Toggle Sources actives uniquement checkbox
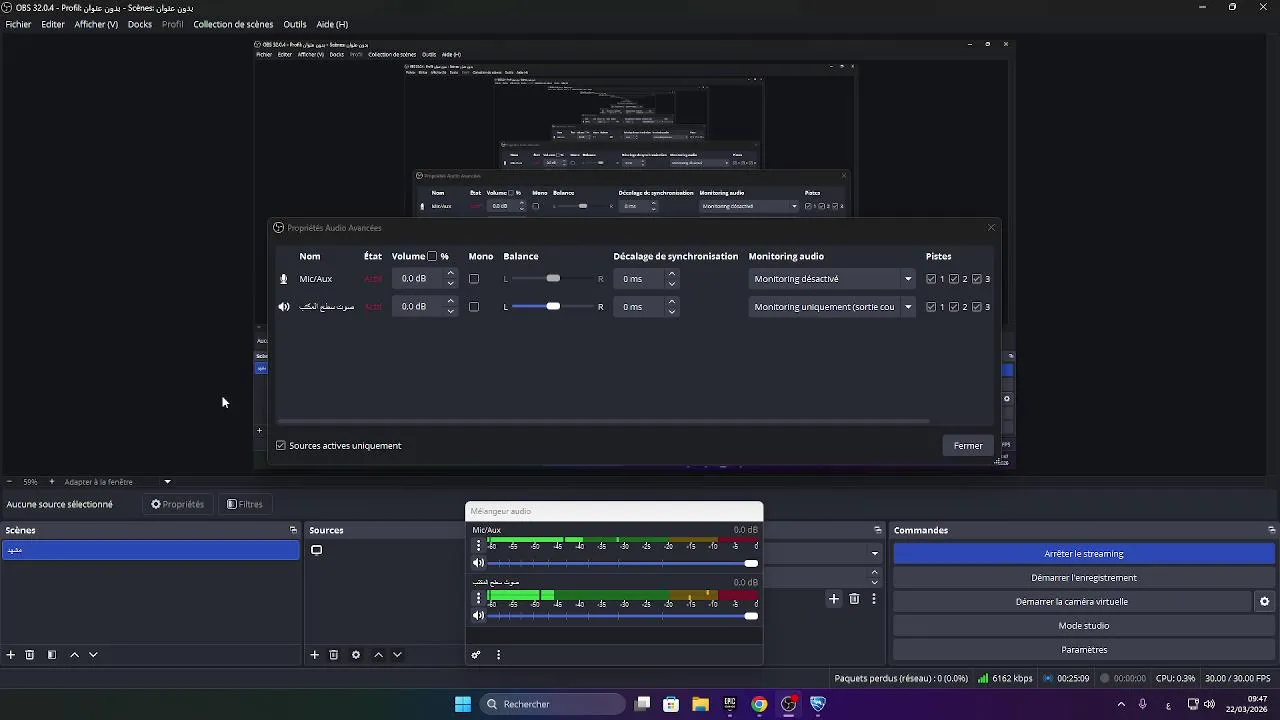This screenshot has width=1280, height=720. pos(281,446)
